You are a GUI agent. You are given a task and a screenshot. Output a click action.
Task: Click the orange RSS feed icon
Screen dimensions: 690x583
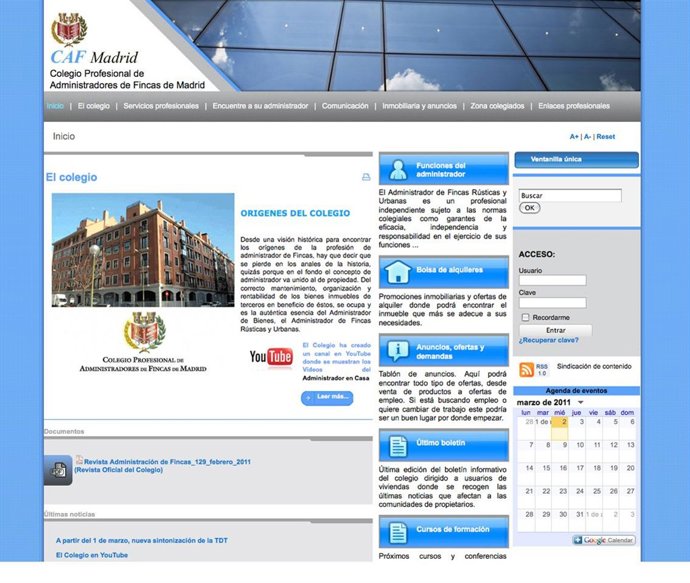(526, 370)
